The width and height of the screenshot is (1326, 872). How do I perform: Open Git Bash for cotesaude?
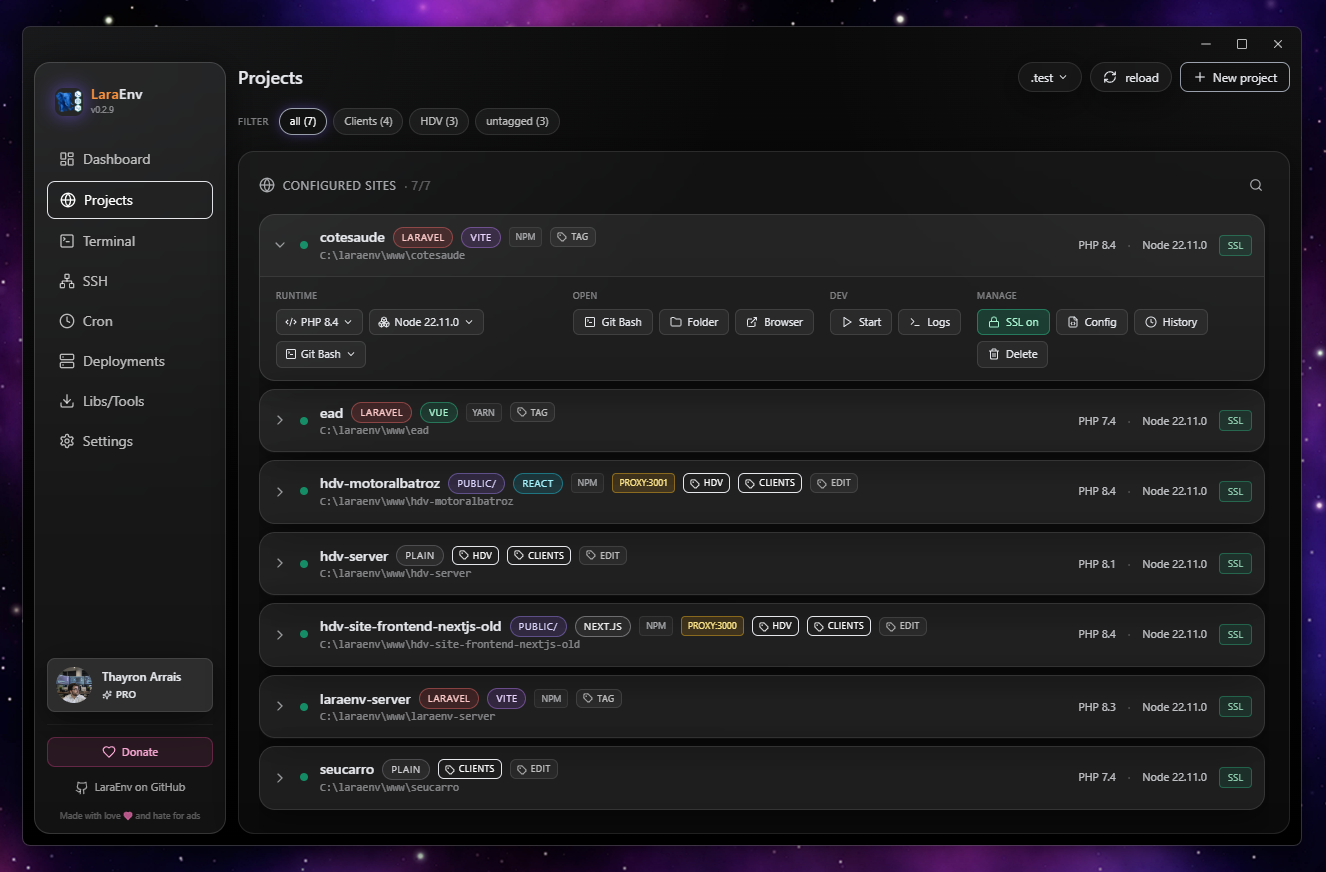coord(613,322)
